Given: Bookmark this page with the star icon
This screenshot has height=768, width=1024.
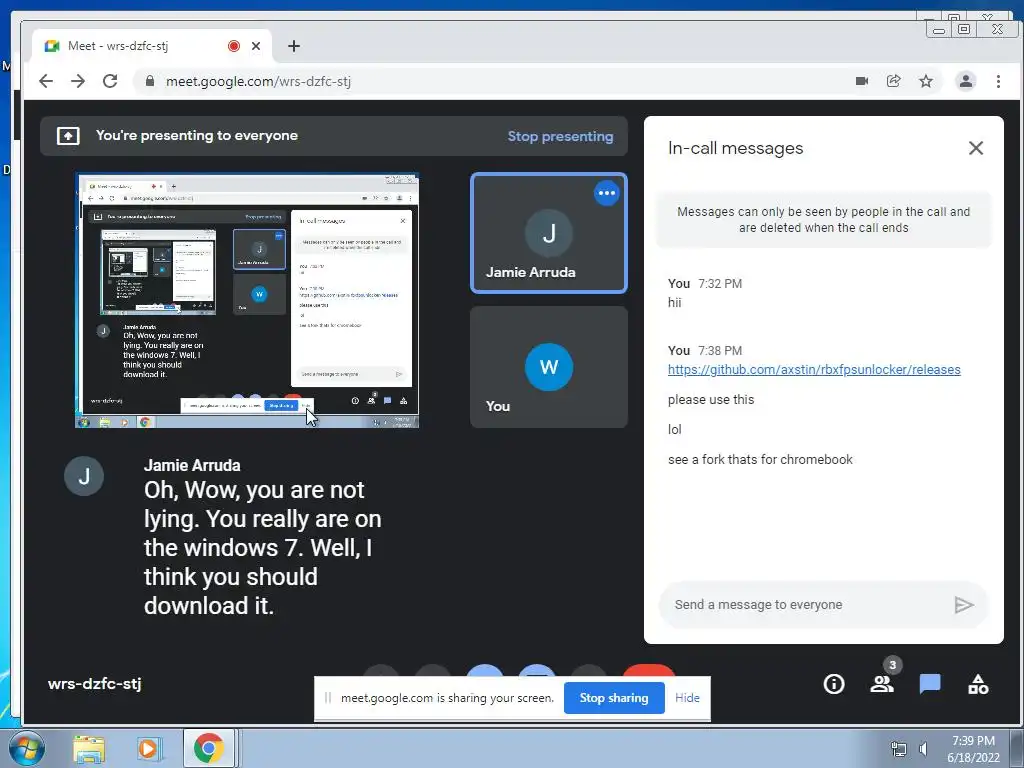Looking at the screenshot, I should [925, 81].
